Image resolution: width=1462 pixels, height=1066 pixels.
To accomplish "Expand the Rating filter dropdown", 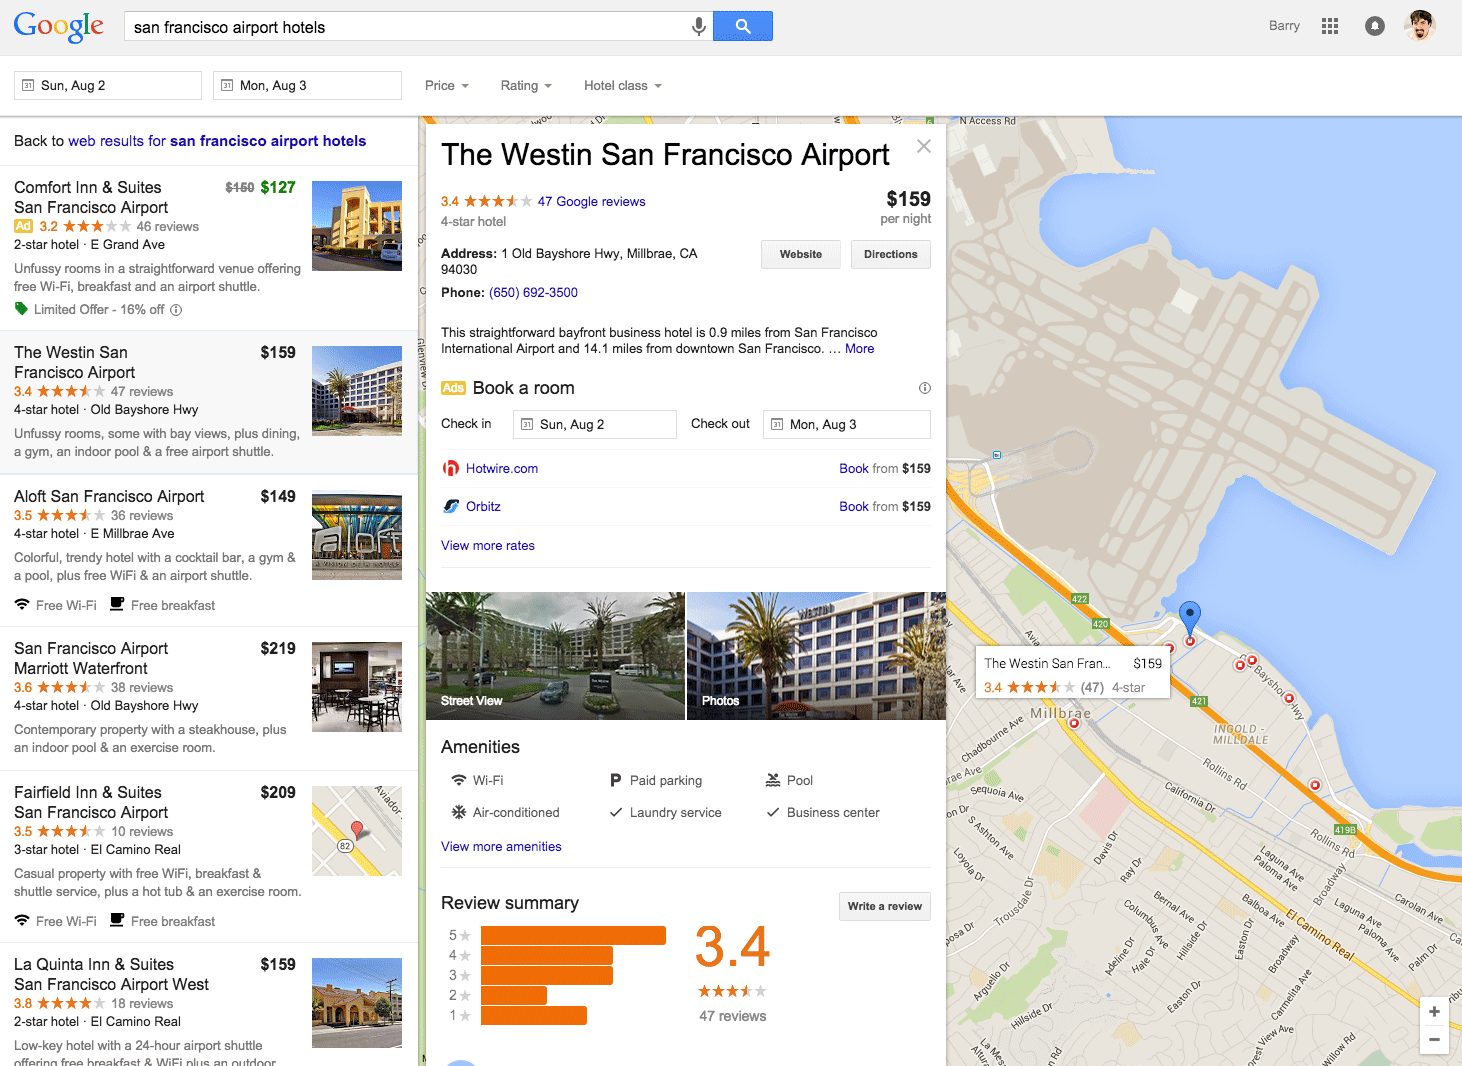I will pos(525,86).
